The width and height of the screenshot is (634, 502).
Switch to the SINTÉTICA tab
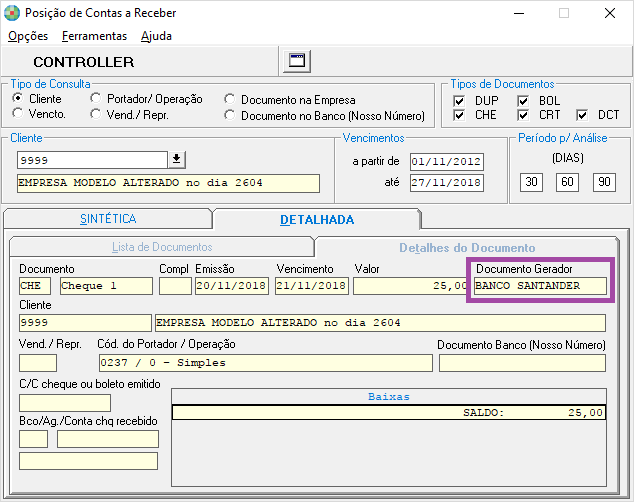(x=108, y=219)
